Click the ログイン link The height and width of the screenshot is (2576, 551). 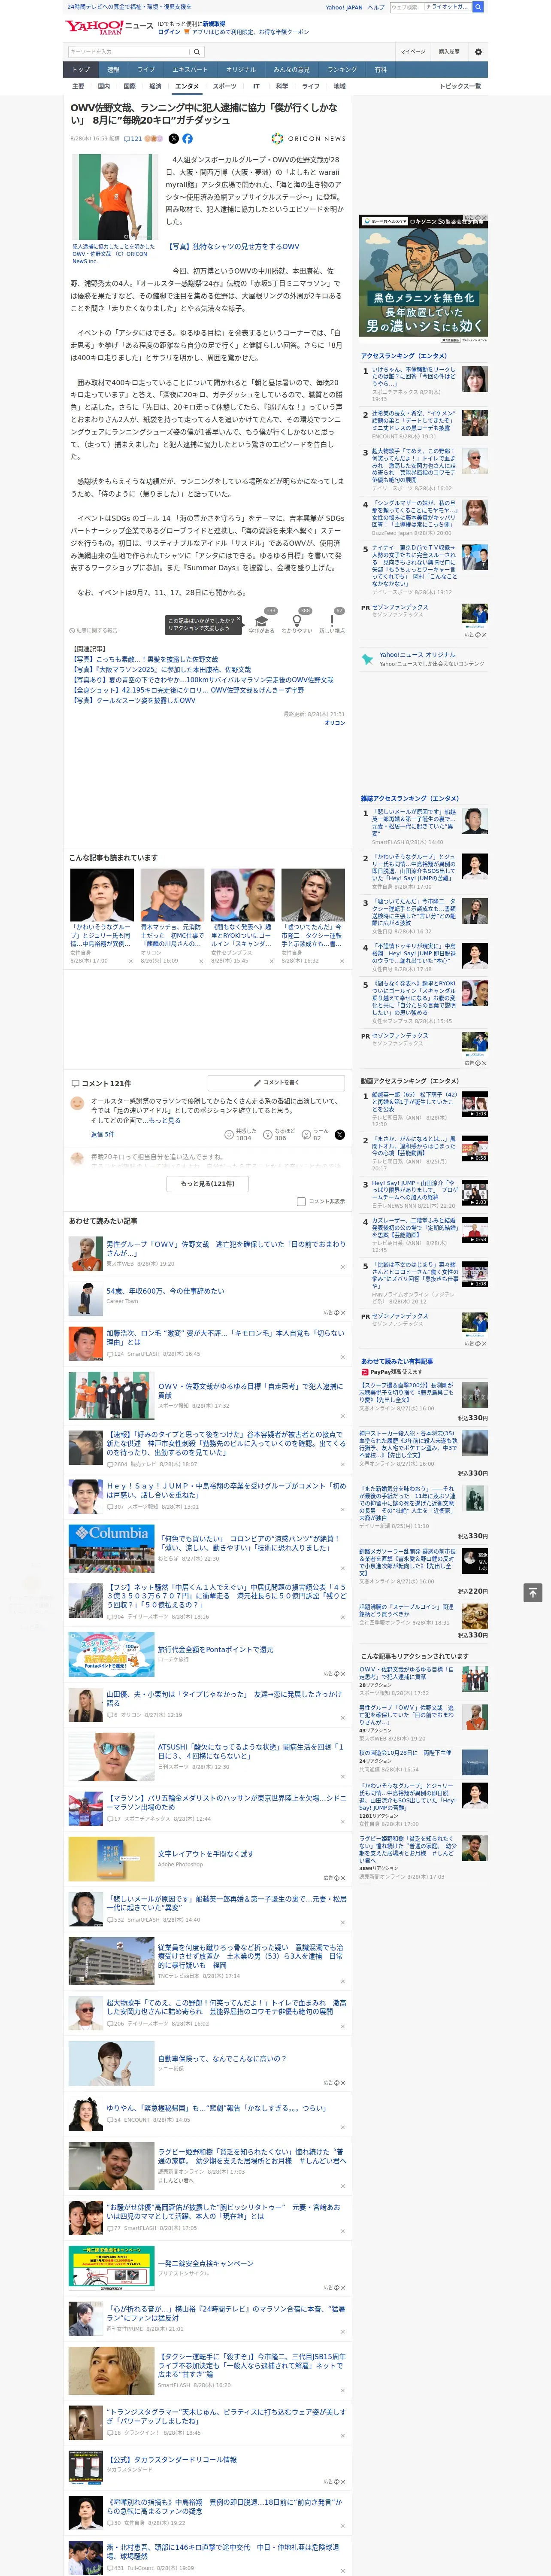169,32
